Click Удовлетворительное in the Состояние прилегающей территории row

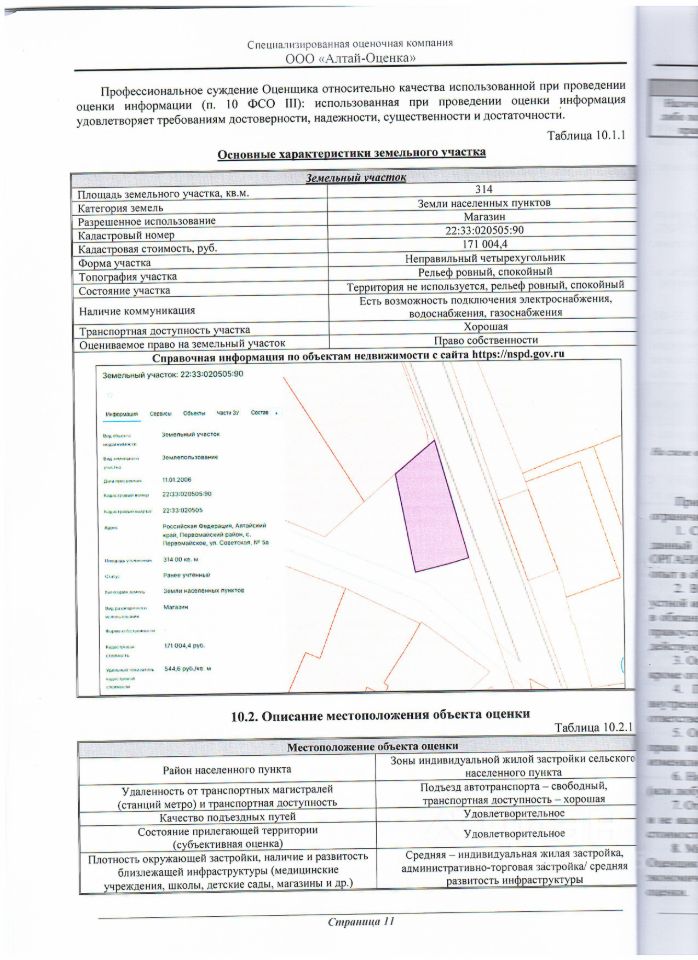[514, 834]
